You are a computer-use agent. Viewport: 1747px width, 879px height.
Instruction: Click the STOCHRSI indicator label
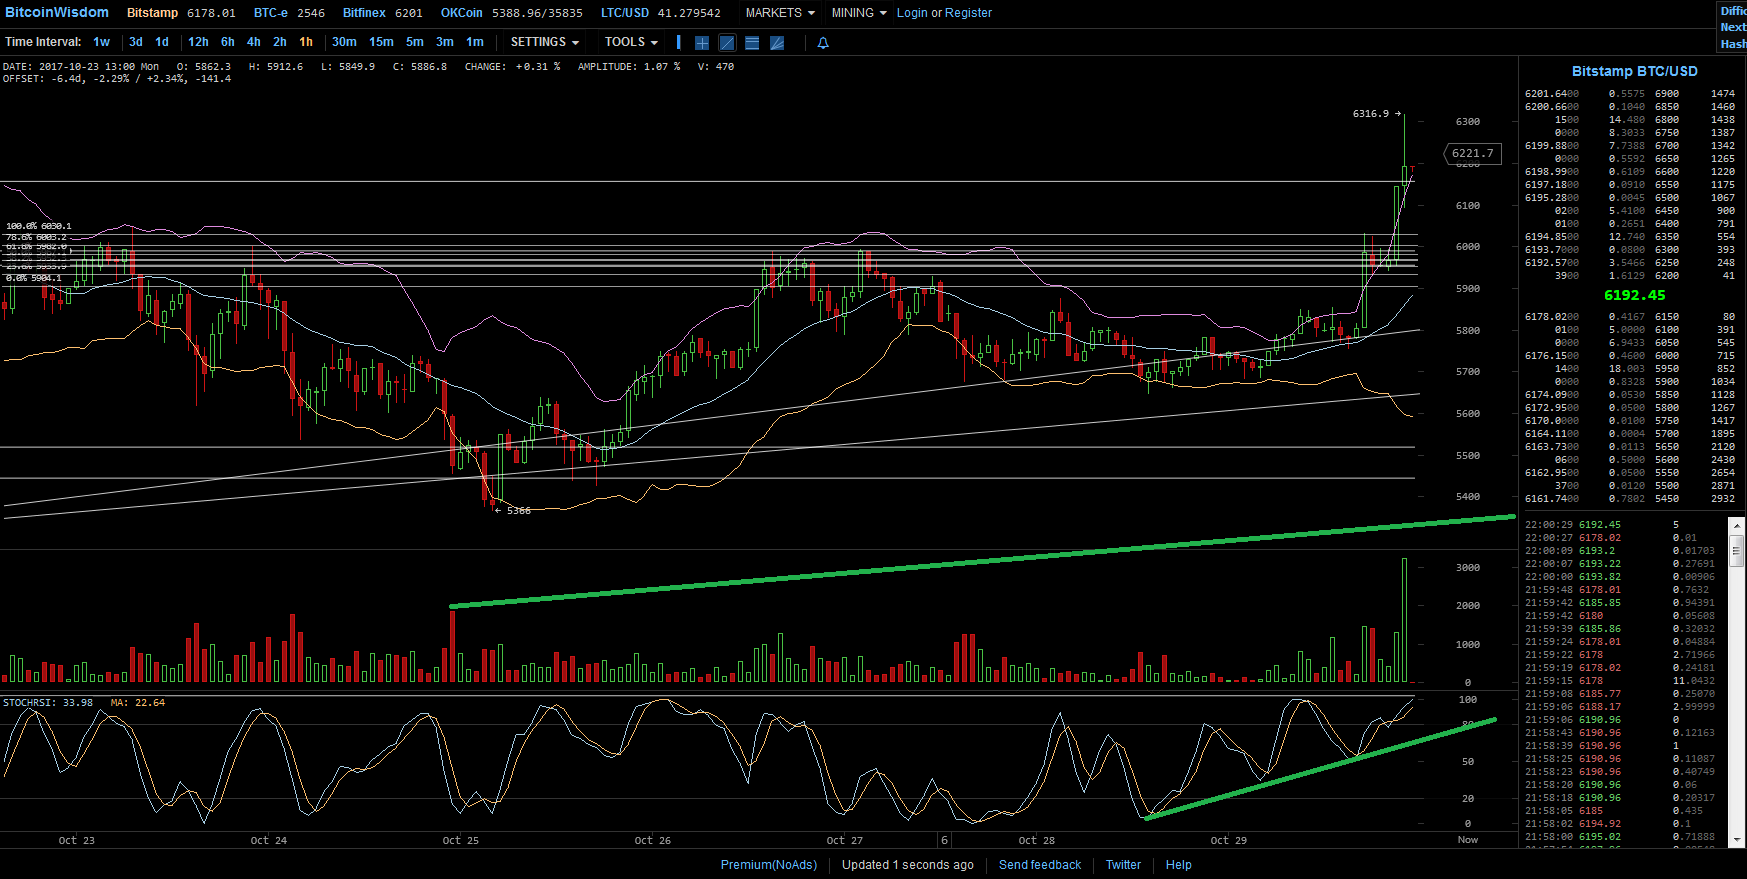tap(48, 703)
